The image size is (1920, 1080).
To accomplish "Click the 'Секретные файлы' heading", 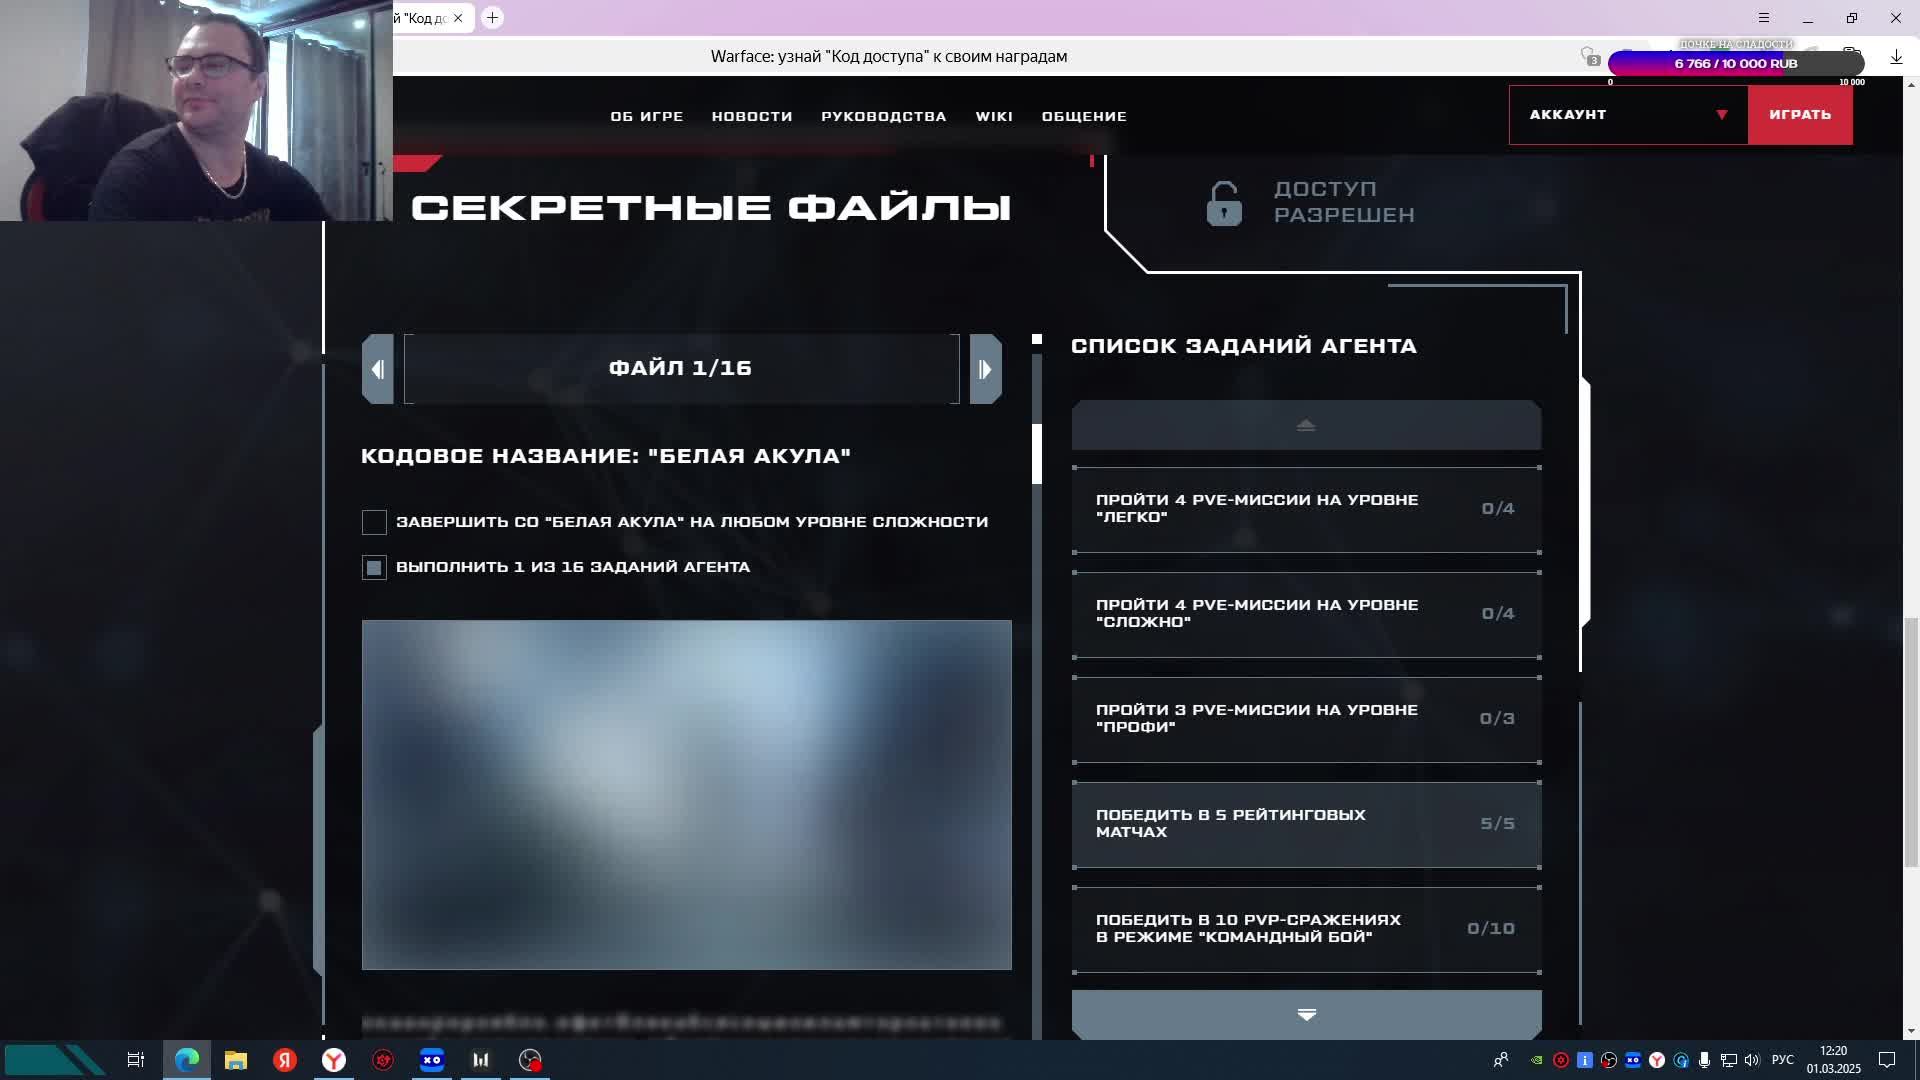I will pos(711,208).
